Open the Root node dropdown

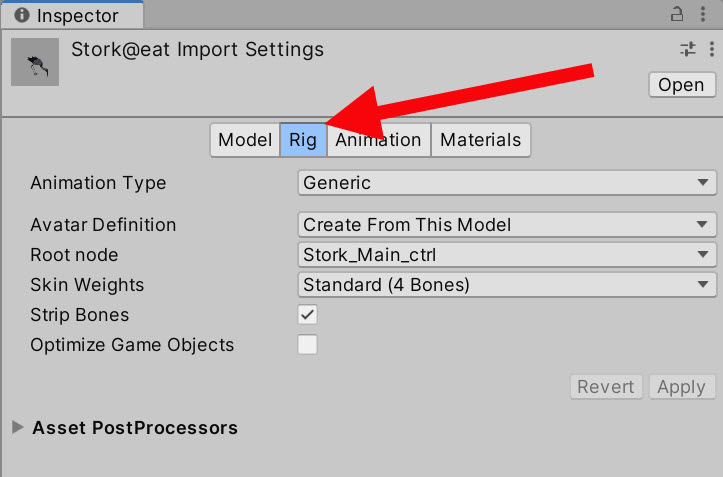(x=507, y=255)
